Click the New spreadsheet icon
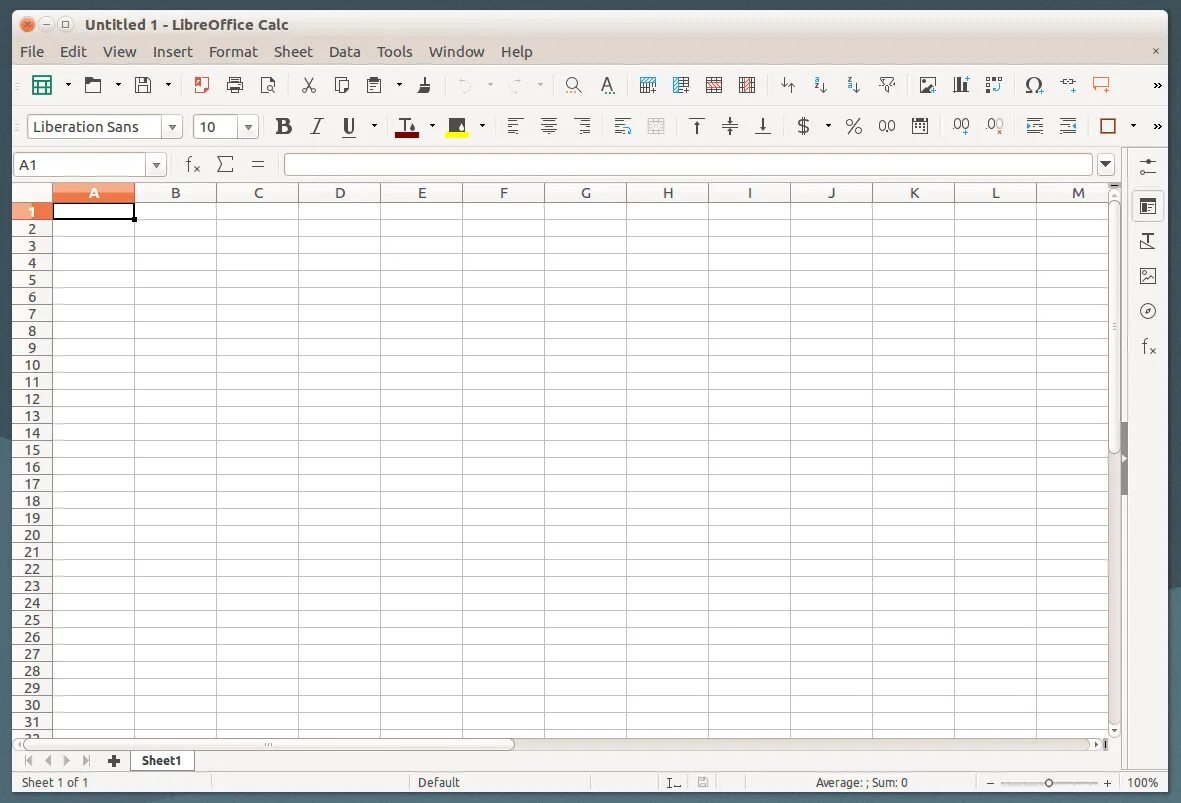1181x803 pixels. point(42,85)
